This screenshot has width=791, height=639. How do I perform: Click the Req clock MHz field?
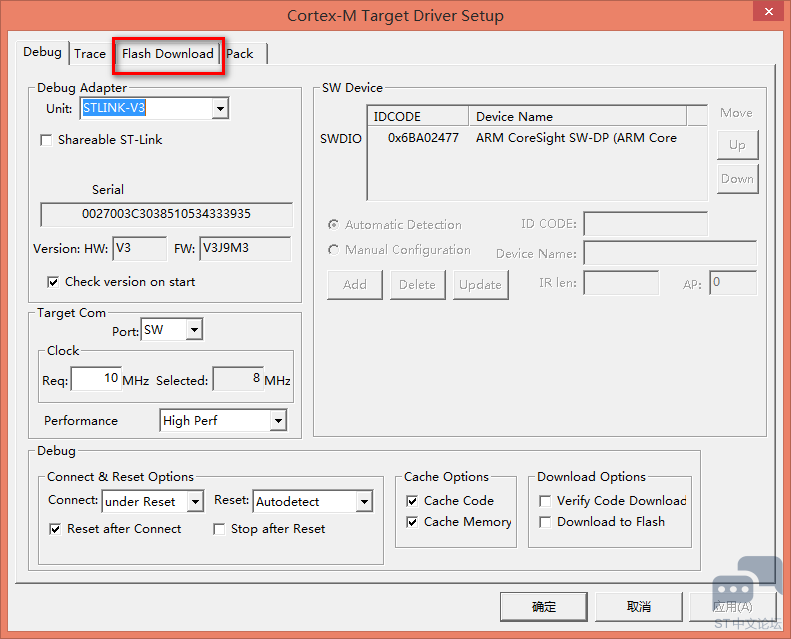[x=96, y=379]
